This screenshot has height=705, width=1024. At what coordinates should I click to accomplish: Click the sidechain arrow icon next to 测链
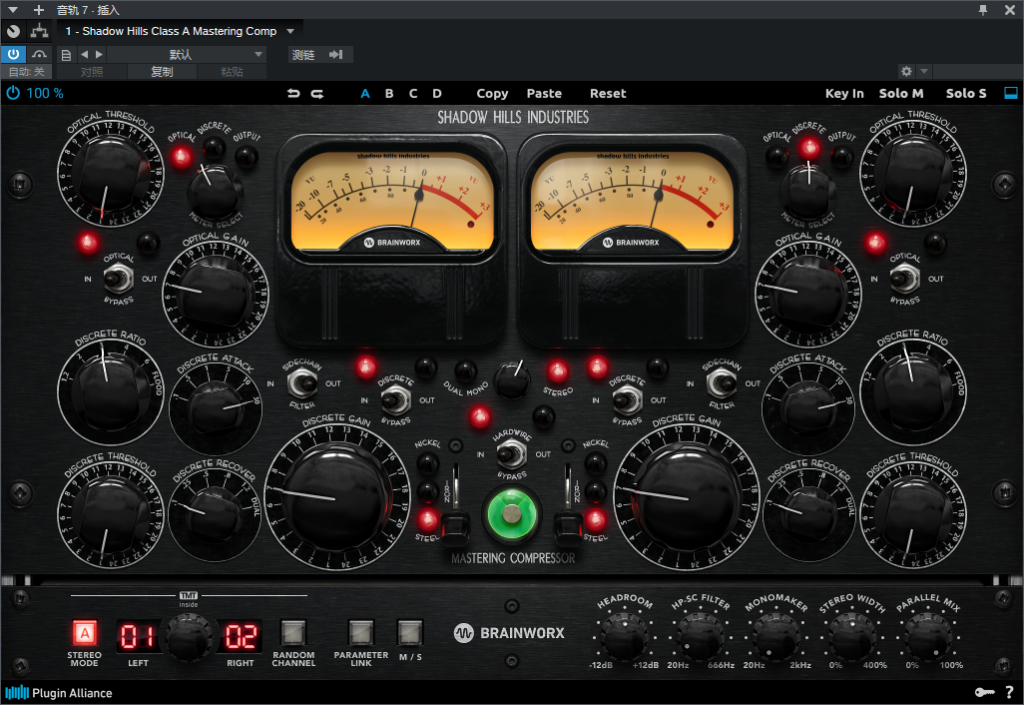336,55
